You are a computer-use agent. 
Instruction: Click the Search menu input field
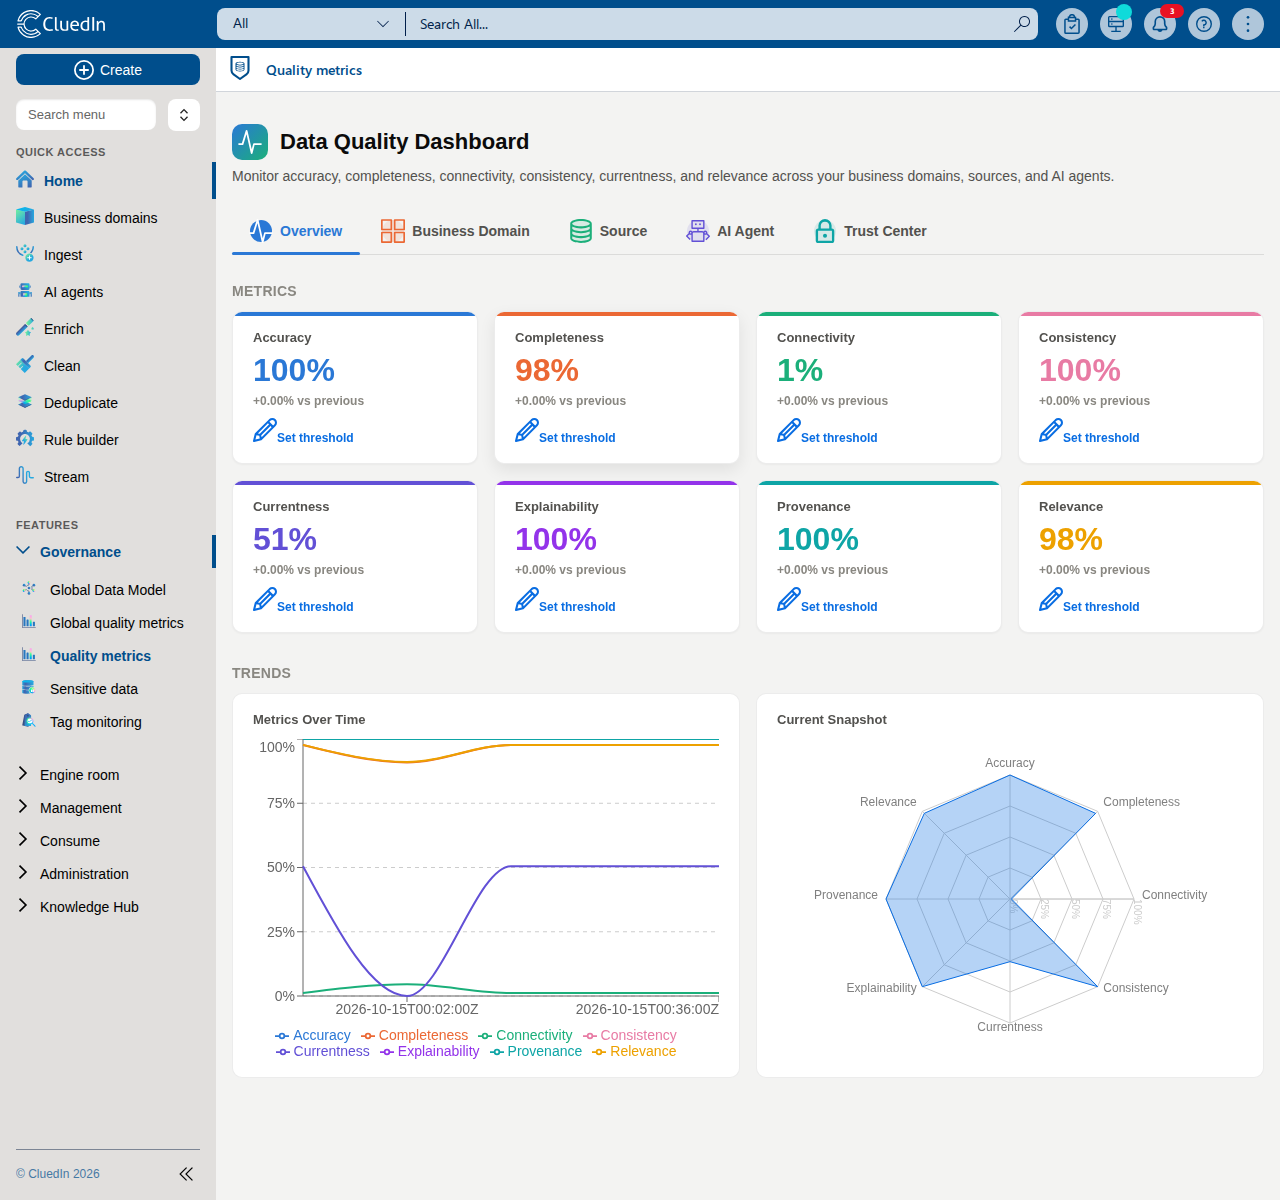tap(86, 115)
